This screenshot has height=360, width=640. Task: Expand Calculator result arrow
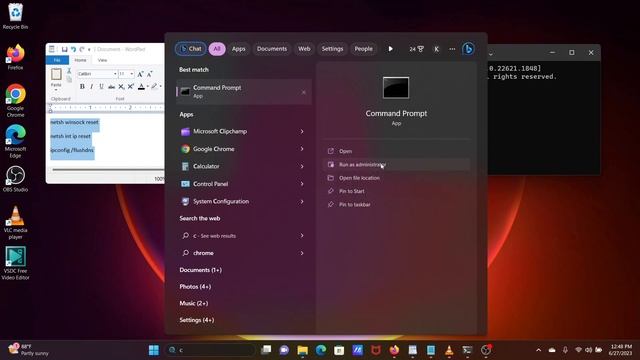[x=302, y=167]
